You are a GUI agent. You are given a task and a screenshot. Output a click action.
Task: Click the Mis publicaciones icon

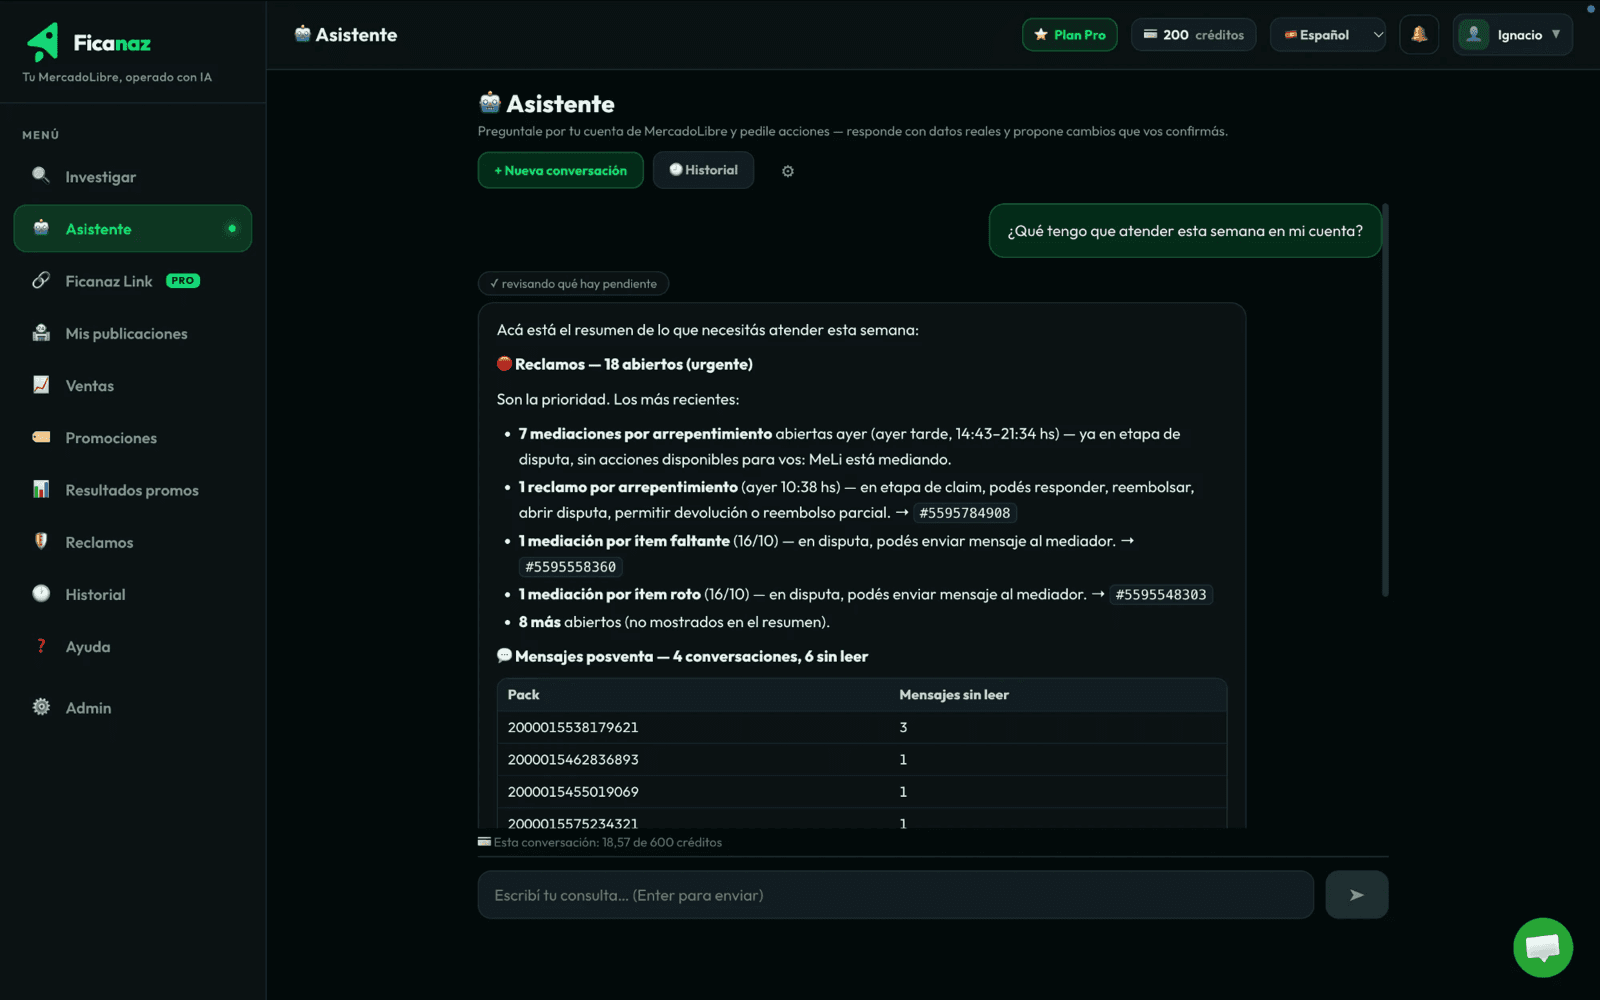tap(41, 333)
